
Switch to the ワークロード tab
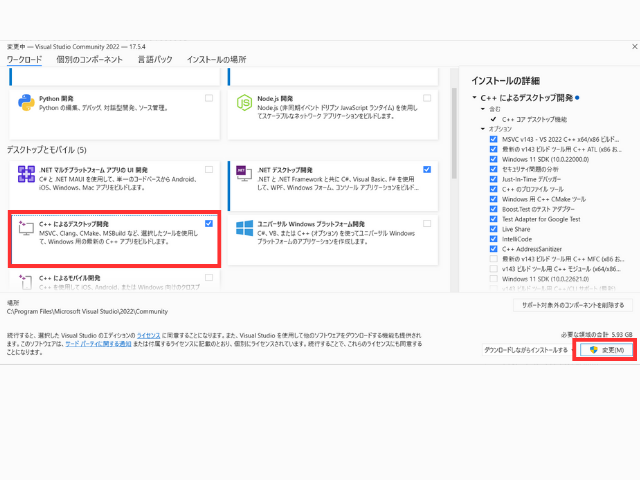pos(24,60)
